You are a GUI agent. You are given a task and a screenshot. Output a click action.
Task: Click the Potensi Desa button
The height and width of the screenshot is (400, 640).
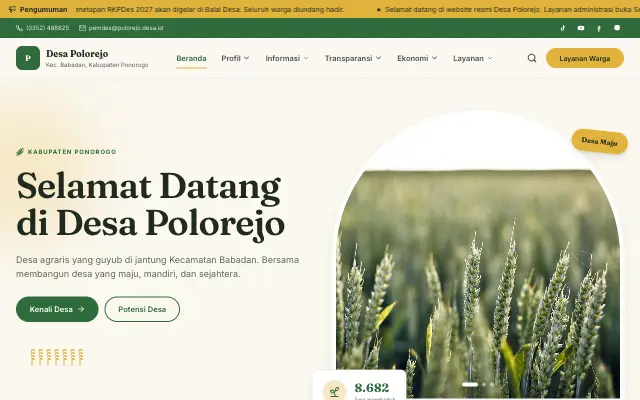(142, 309)
